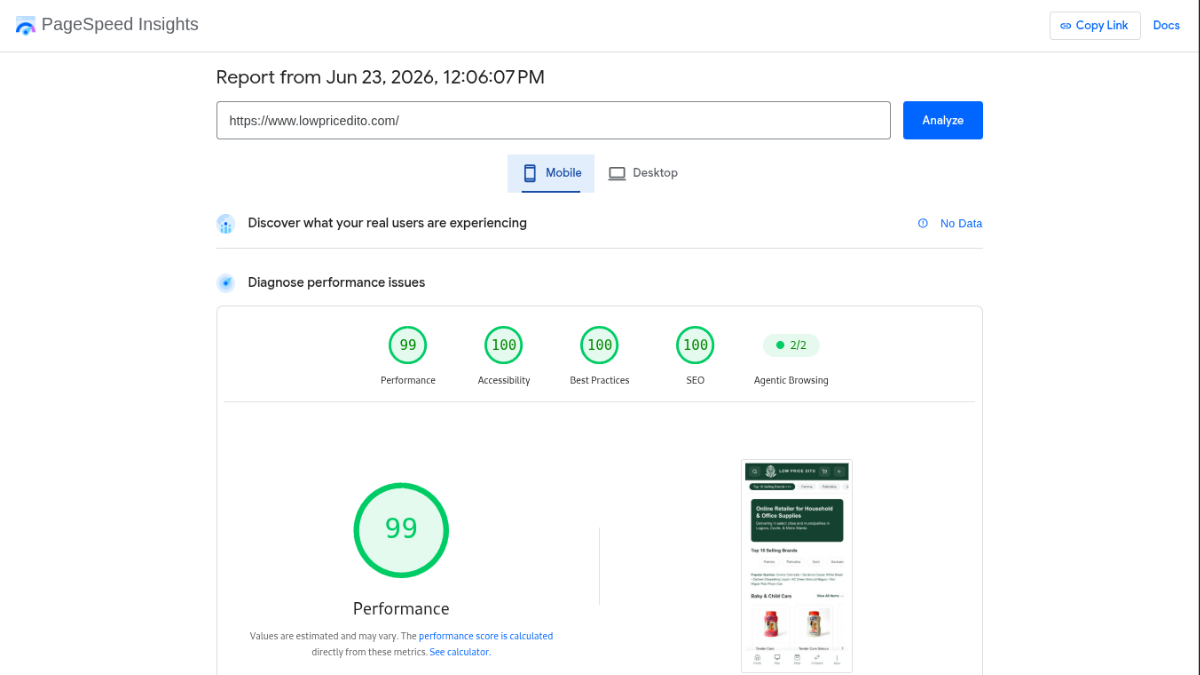Viewport: 1200px width, 675px height.
Task: Click the PageSpeed Insights logo icon
Action: click(x=25, y=25)
